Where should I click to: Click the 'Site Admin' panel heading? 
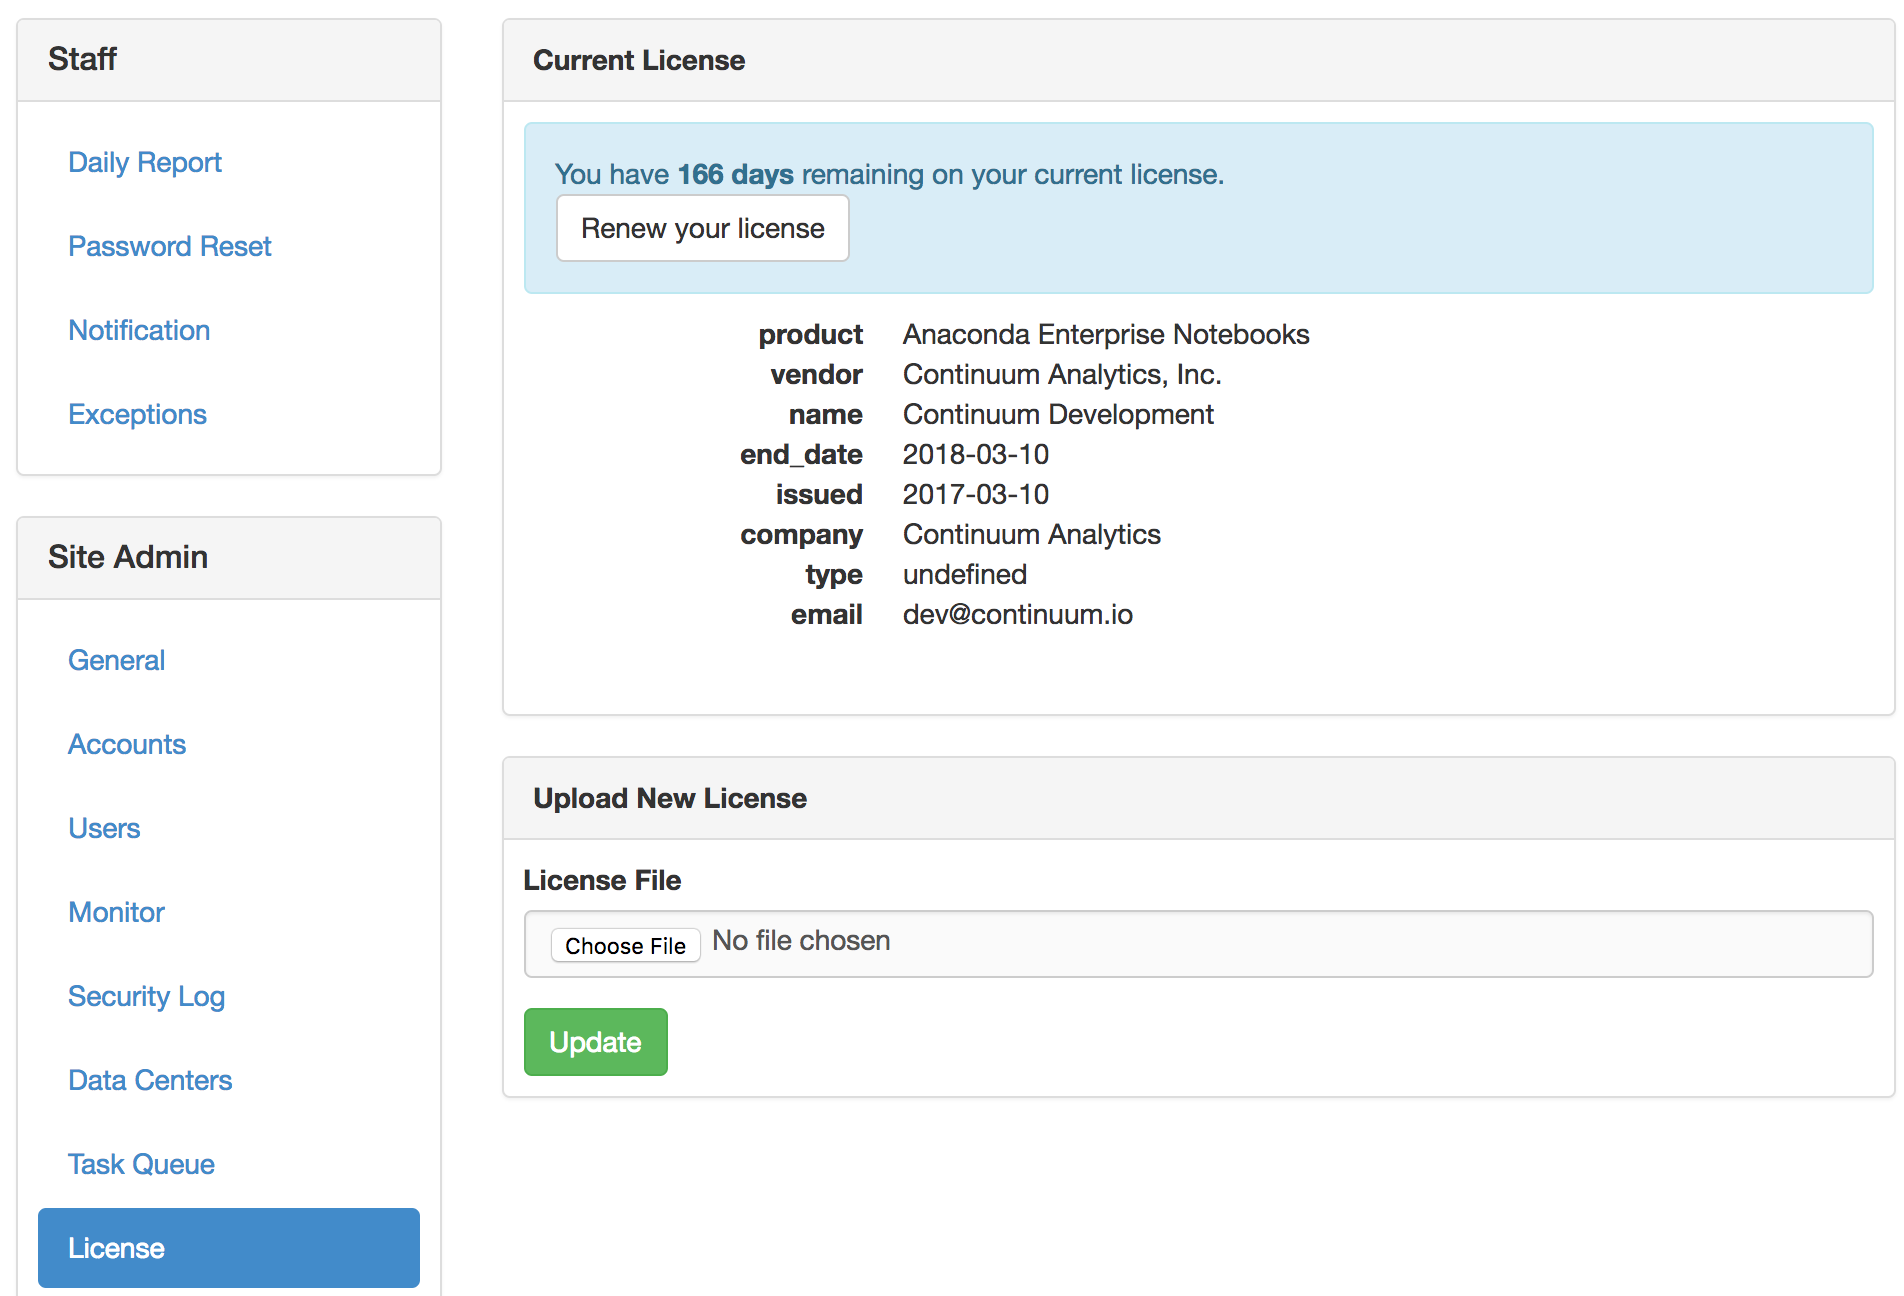click(128, 557)
